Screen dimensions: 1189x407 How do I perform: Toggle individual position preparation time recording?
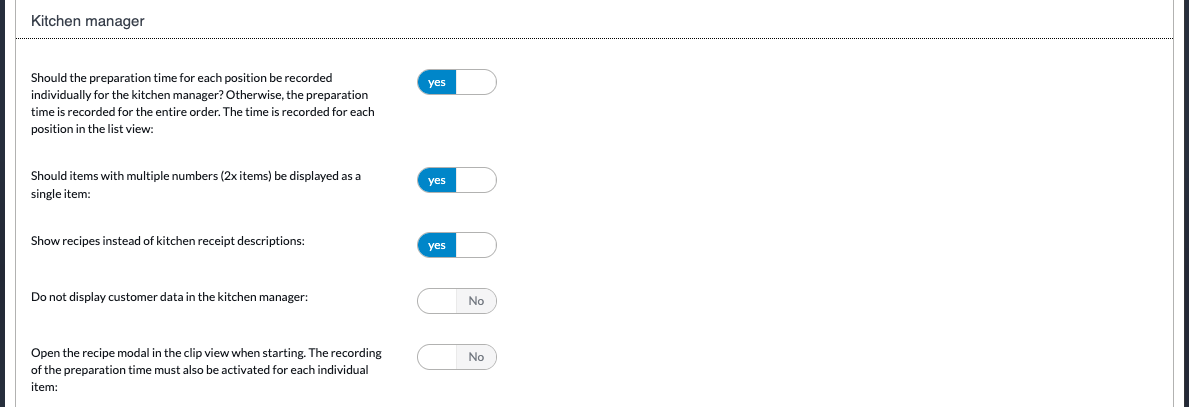(456, 82)
